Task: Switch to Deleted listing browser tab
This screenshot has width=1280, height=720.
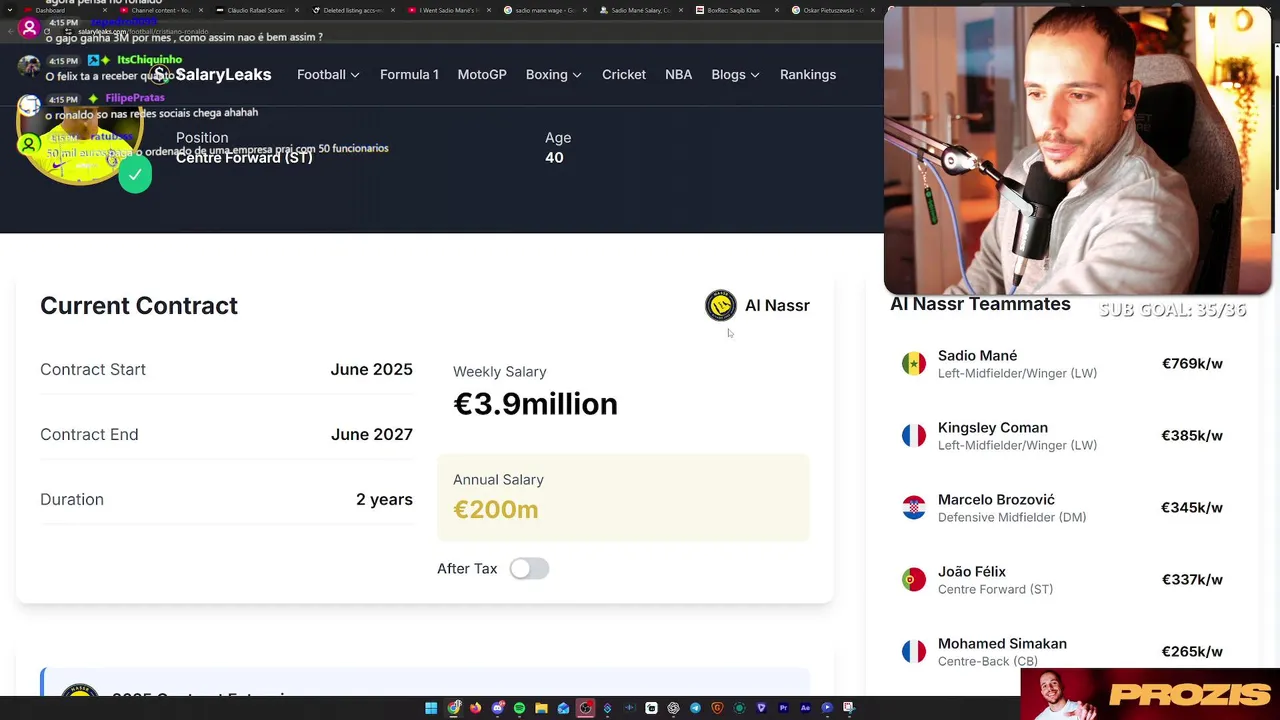Action: [352, 10]
